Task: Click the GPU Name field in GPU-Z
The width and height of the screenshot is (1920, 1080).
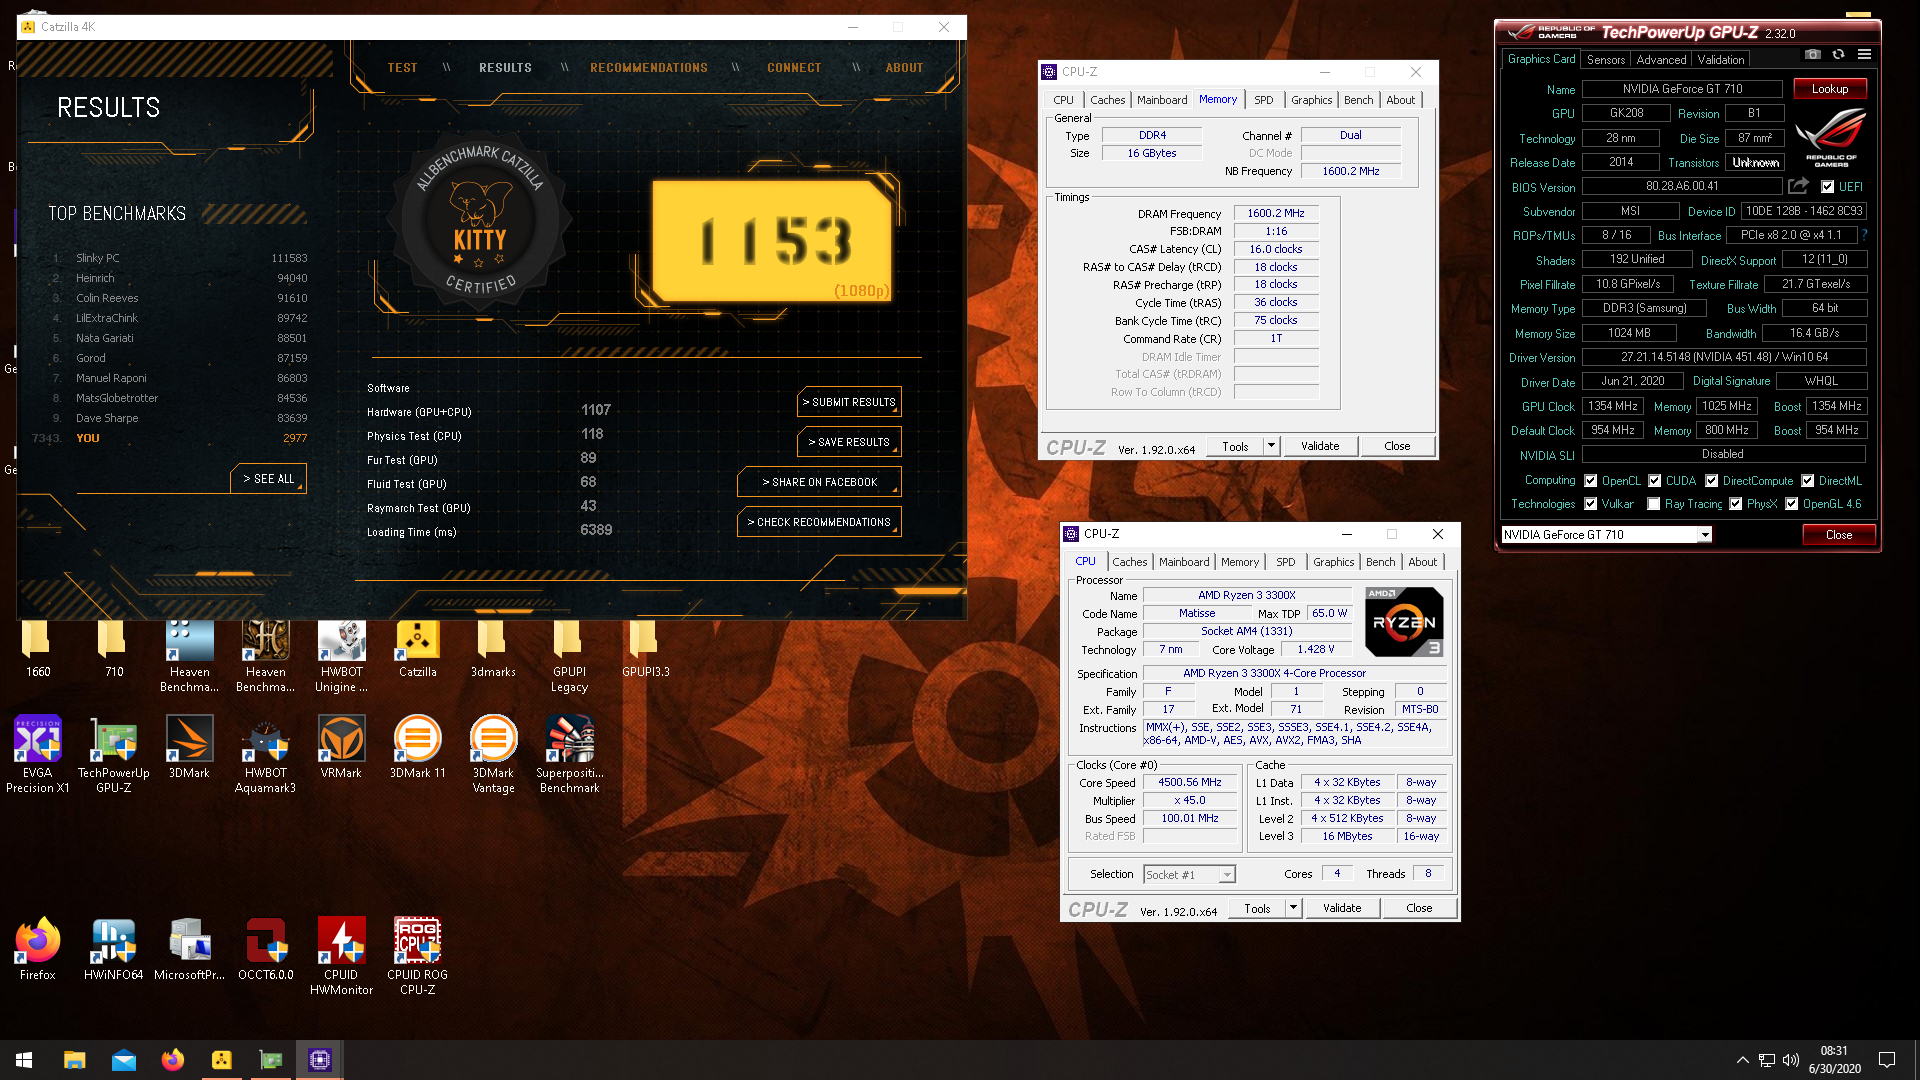Action: coord(1682,89)
